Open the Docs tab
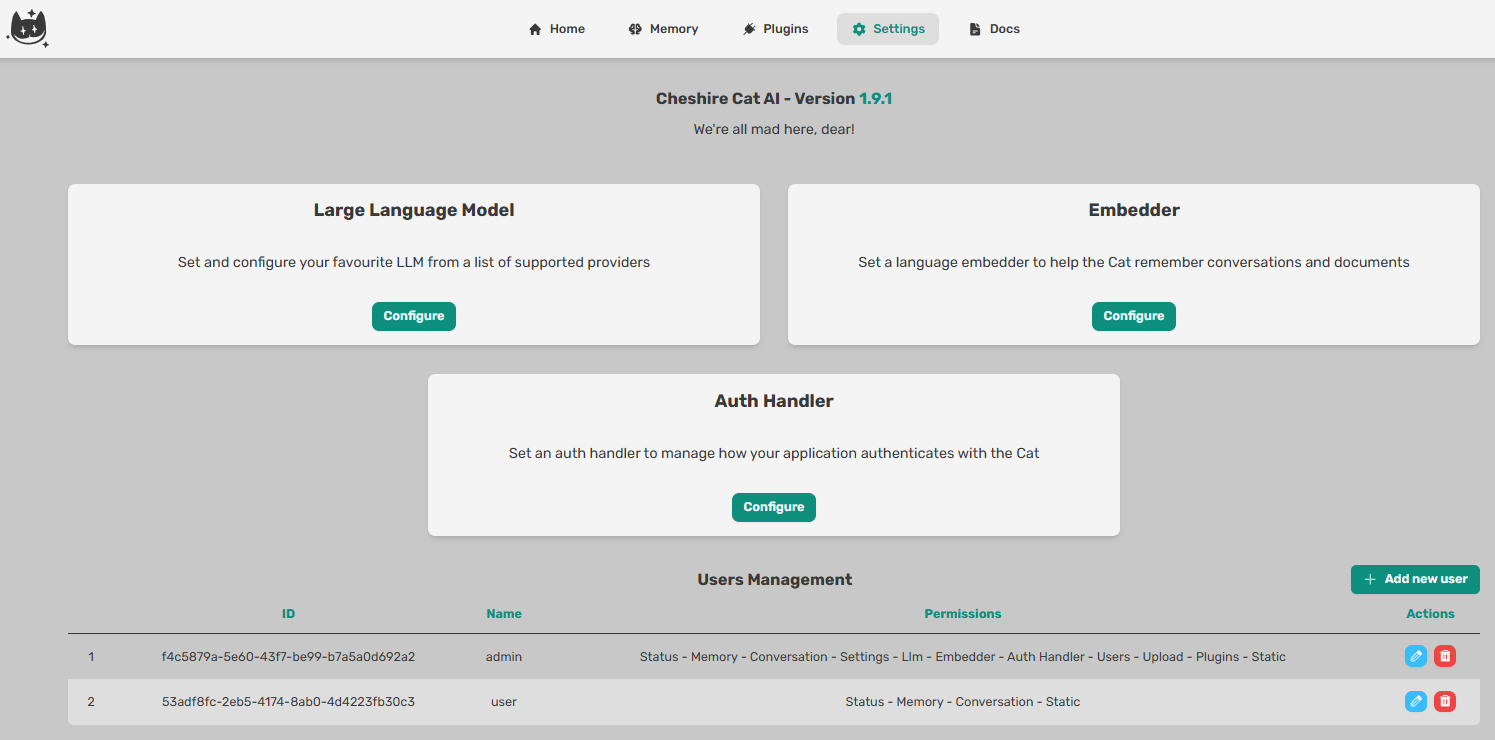This screenshot has width=1495, height=740. click(995, 29)
